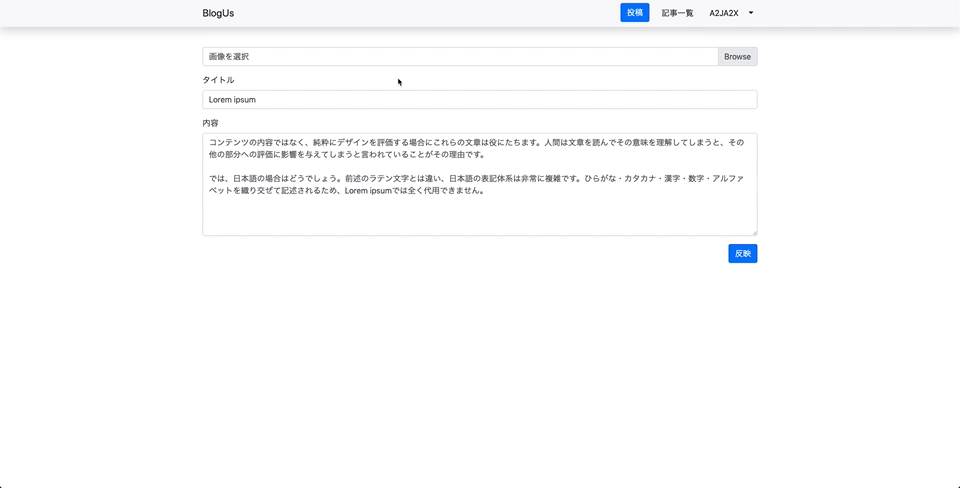960x488 pixels.
Task: Submit the post with 反映 button
Action: tap(742, 254)
